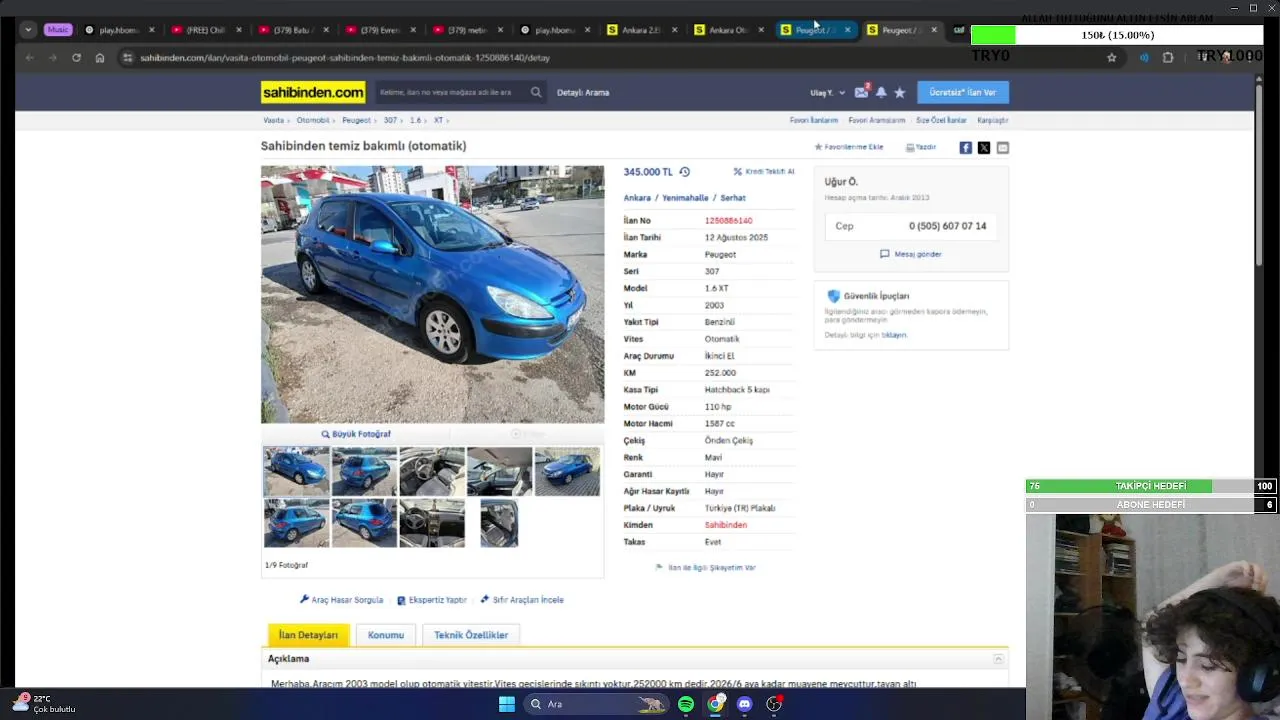This screenshot has height=720, width=1280.
Task: Open the Karşılaştır link
Action: pyautogui.click(x=993, y=120)
